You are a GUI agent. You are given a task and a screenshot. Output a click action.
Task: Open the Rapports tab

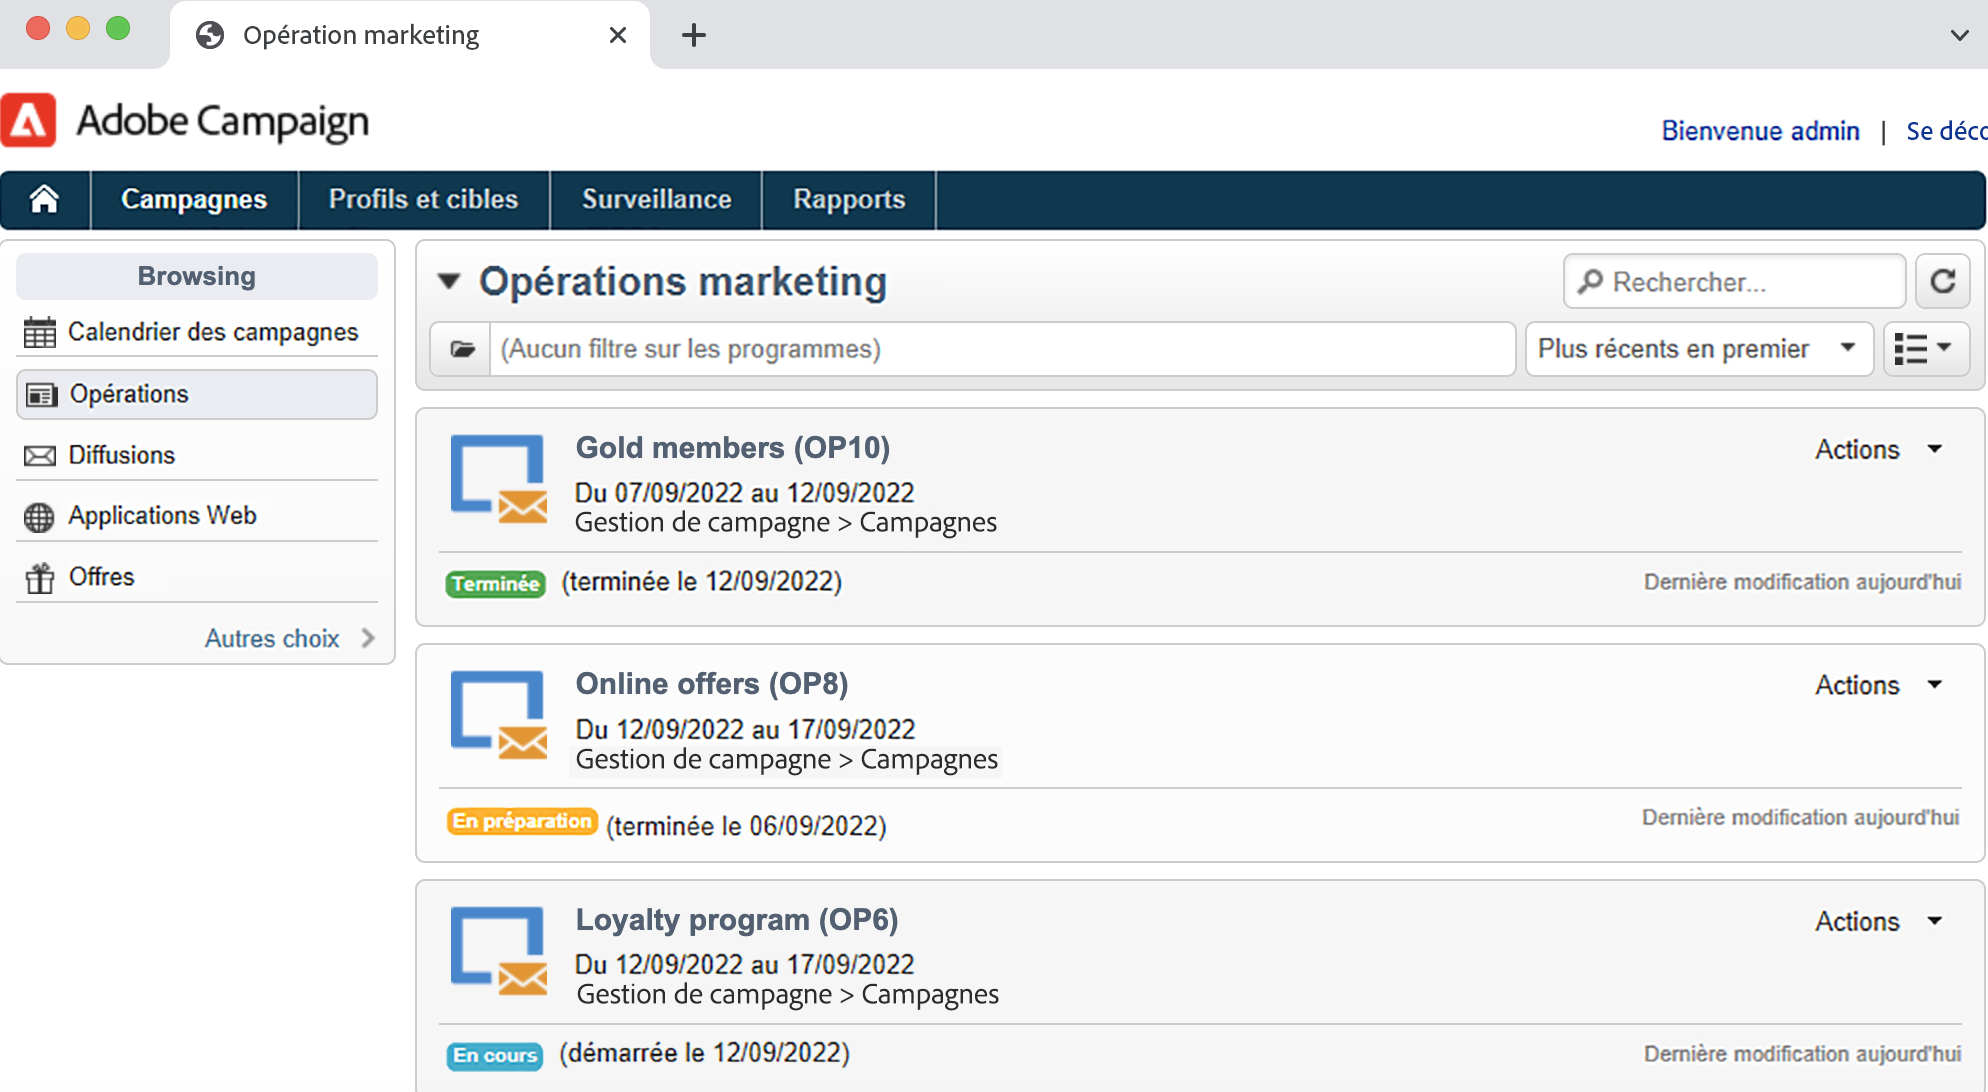[x=848, y=200]
